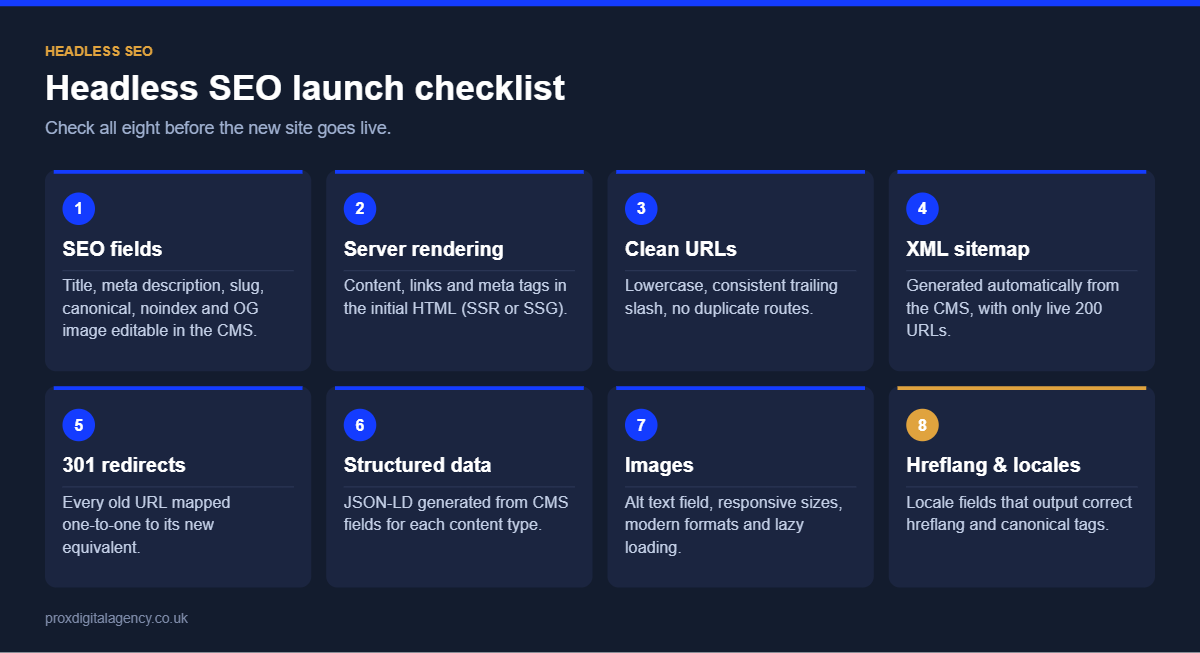Click the 'Generated automatically from the CMS' description
Screen dimensions: 1200x653
pos(1013,308)
